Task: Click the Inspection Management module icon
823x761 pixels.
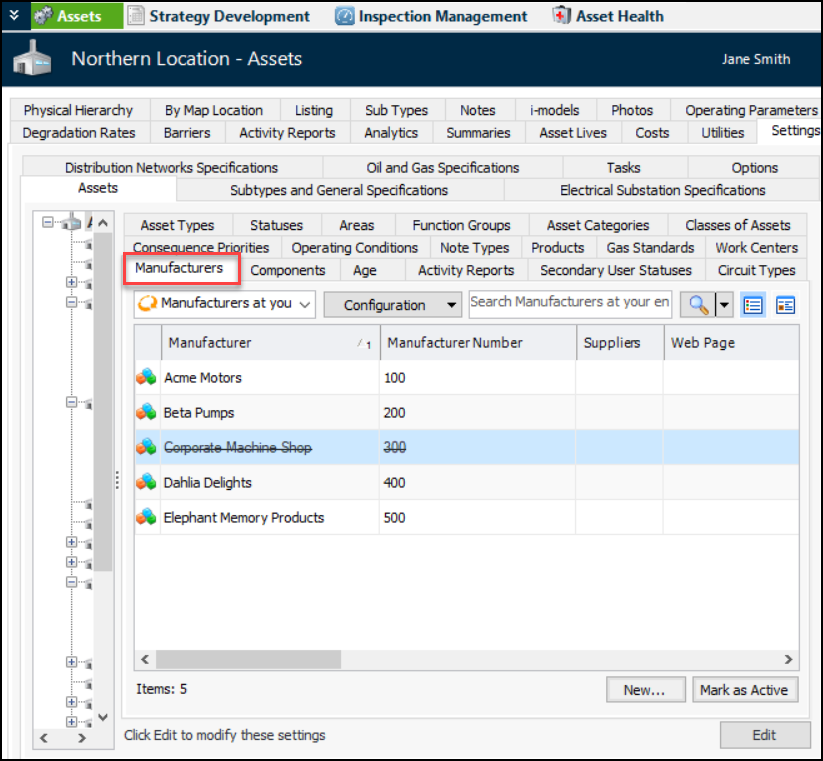Action: pyautogui.click(x=345, y=16)
